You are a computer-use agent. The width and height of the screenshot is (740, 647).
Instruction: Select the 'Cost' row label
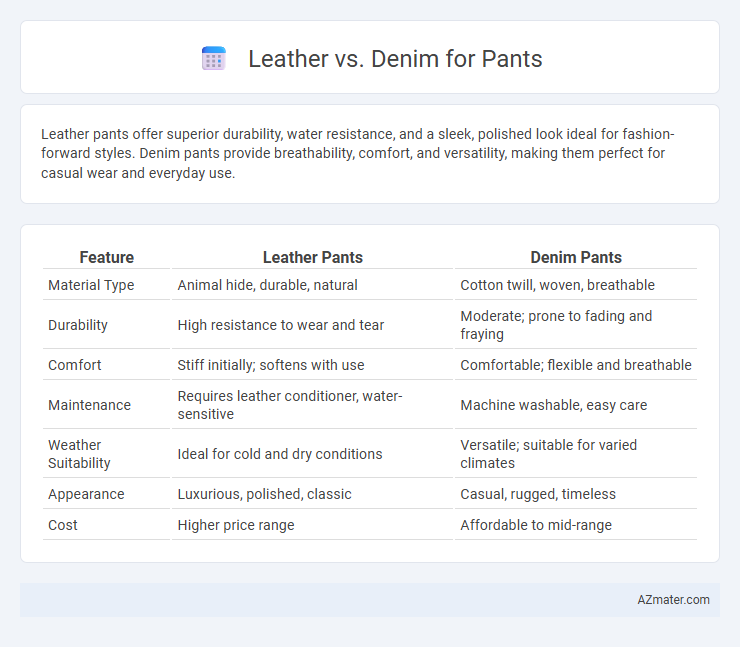click(x=63, y=525)
